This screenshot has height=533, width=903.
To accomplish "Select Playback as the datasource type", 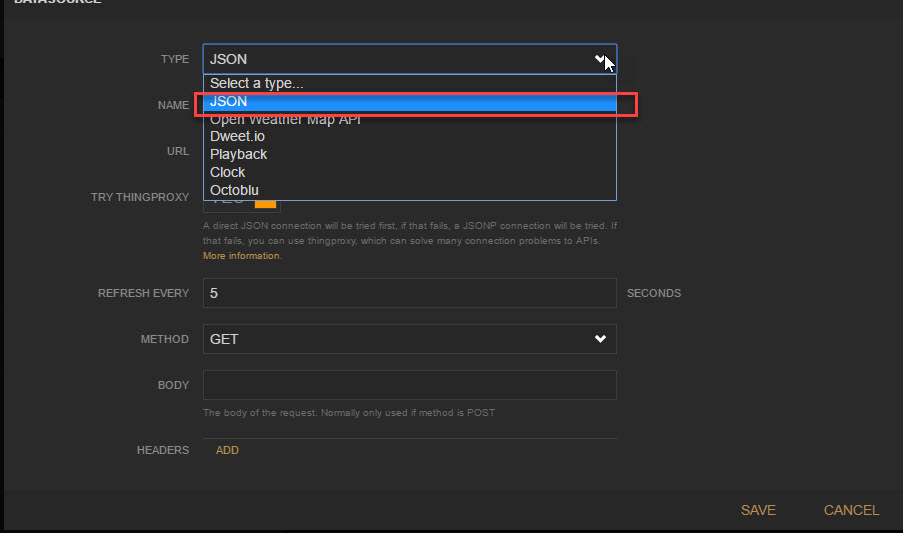I will 239,154.
